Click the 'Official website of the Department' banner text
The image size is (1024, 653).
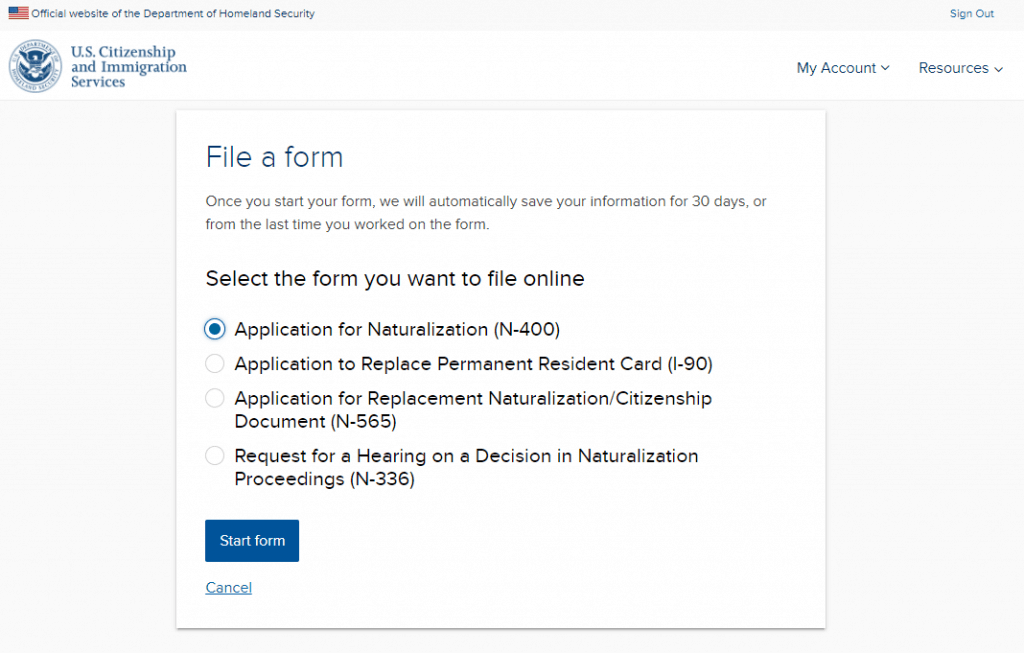(173, 14)
